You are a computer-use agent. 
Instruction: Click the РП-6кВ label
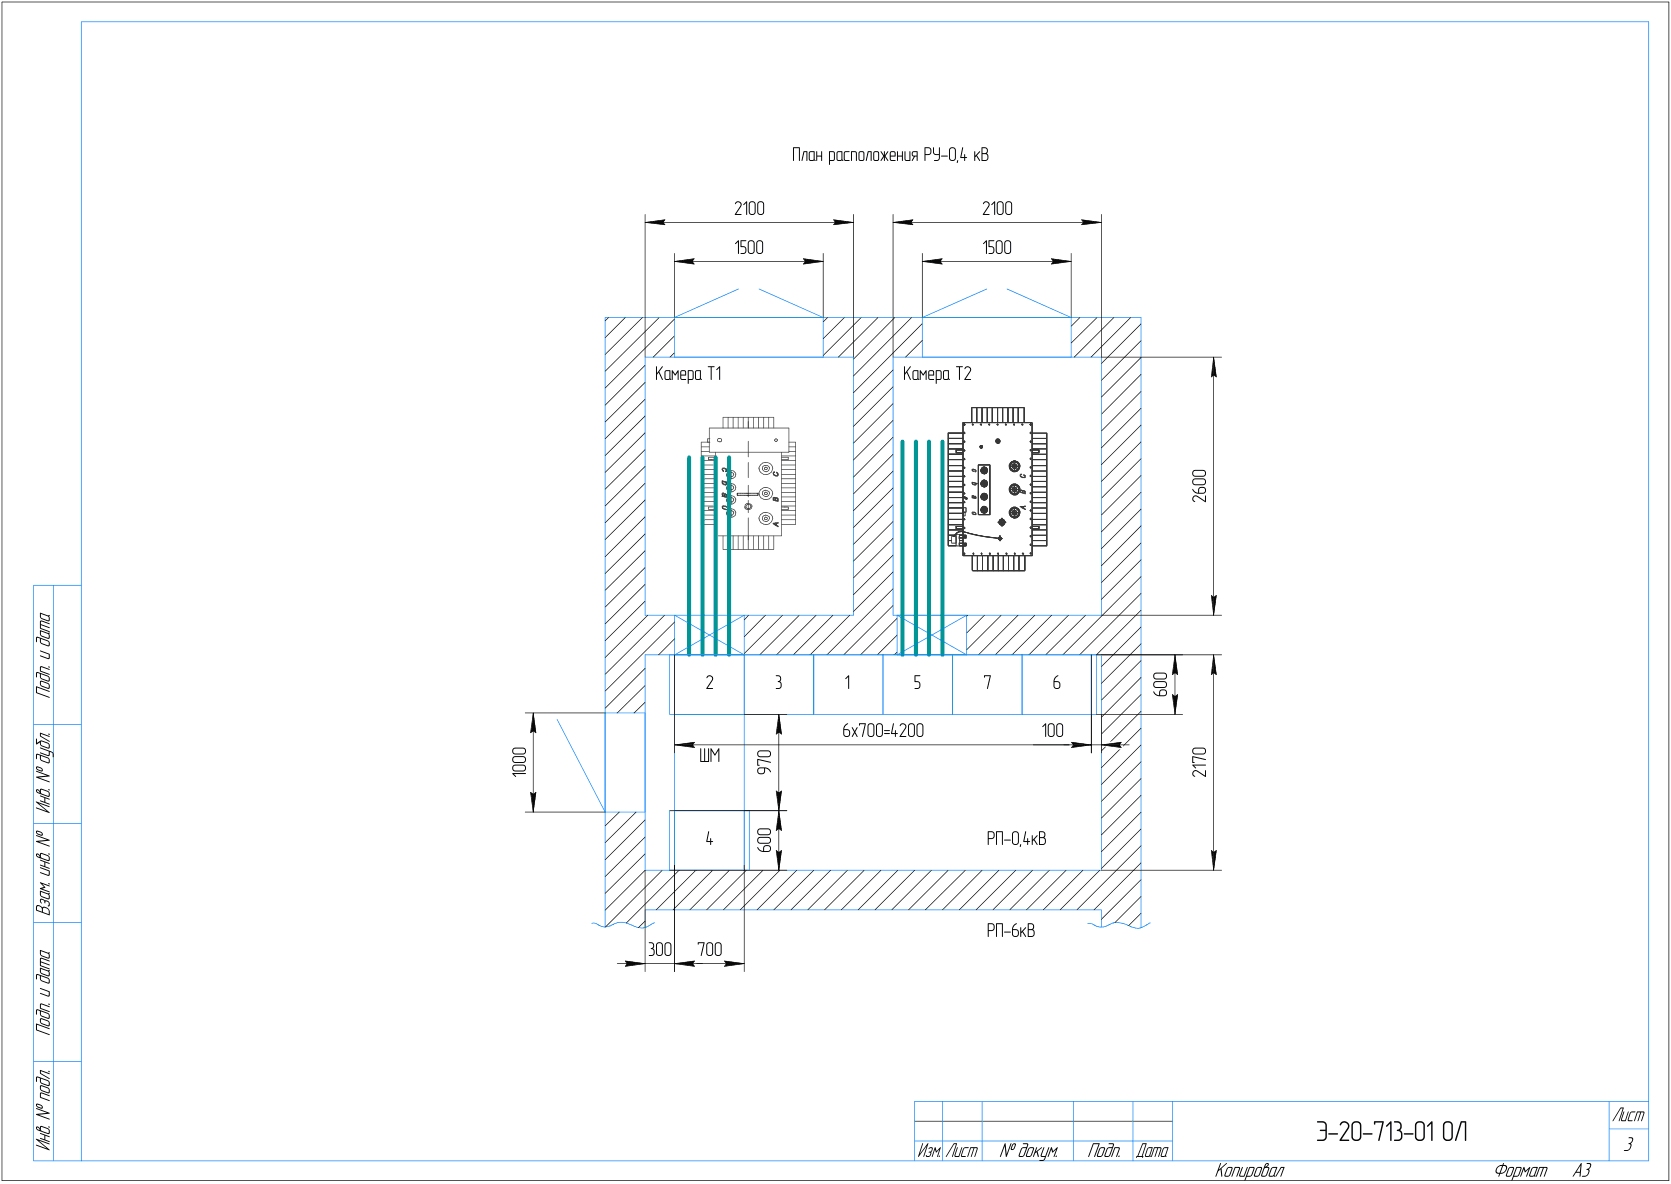tap(1011, 931)
